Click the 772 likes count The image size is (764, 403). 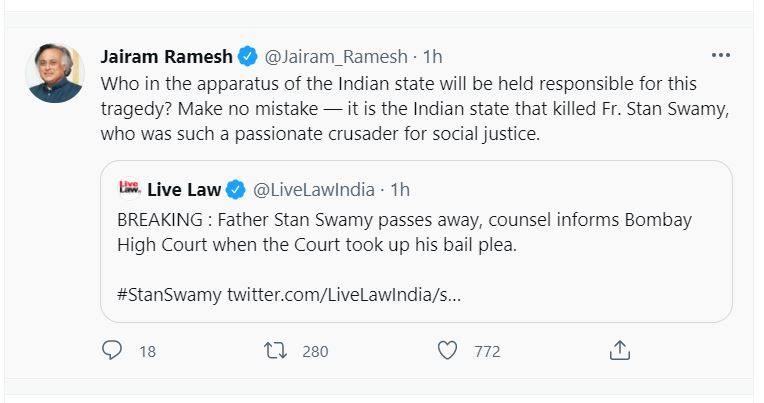486,351
